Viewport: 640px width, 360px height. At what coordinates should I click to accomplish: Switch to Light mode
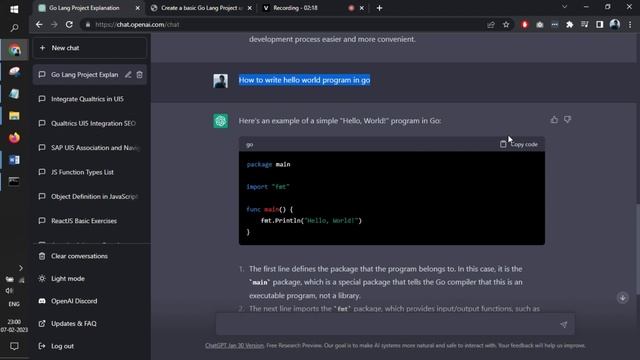point(89,279)
